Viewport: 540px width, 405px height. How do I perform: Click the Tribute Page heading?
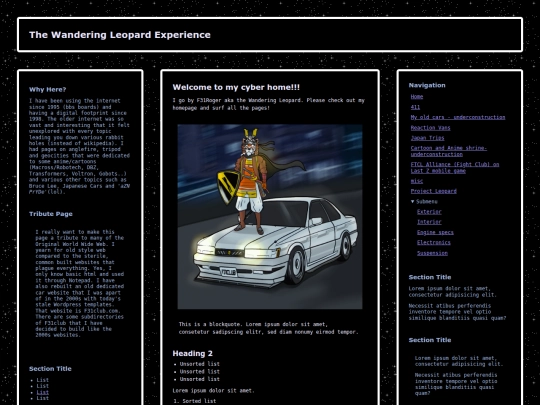[x=51, y=214]
